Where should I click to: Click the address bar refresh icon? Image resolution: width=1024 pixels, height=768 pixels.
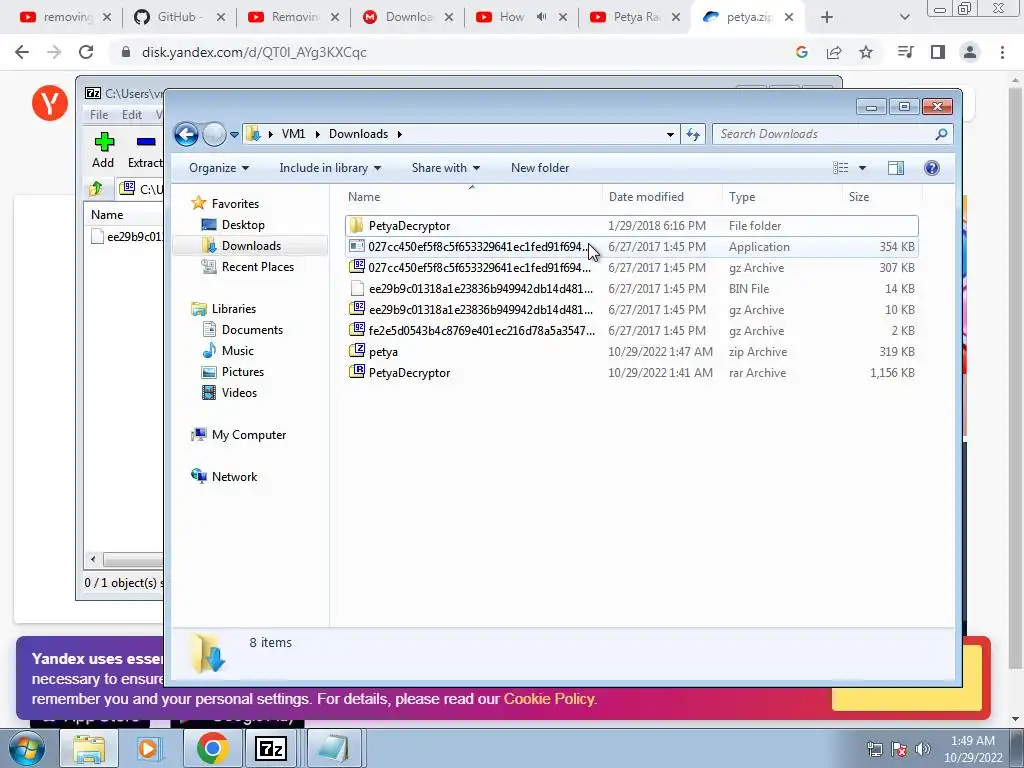[693, 135]
